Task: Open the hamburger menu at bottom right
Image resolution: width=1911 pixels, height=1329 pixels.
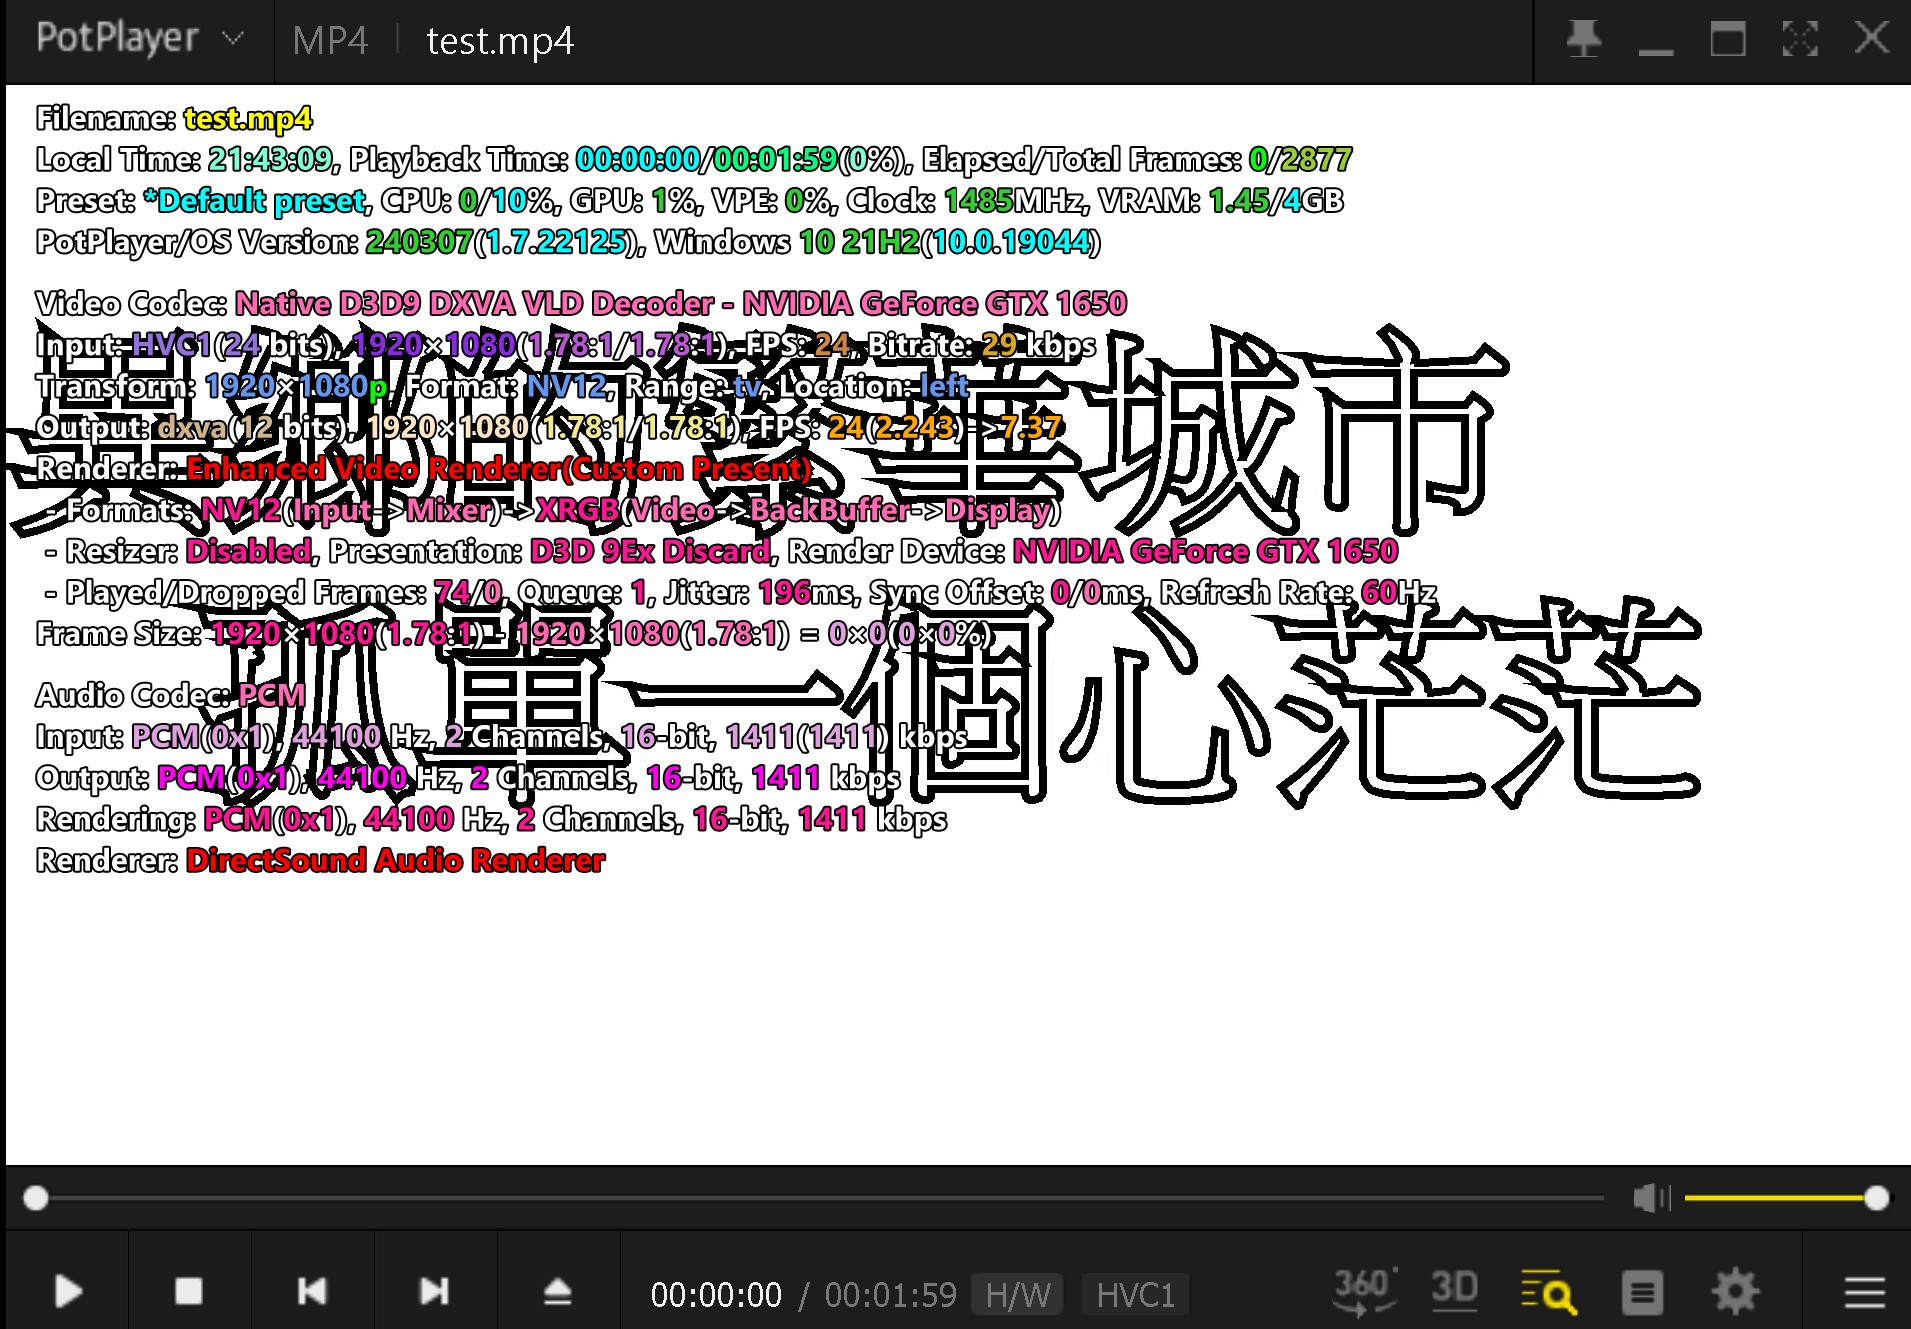Action: click(x=1864, y=1292)
